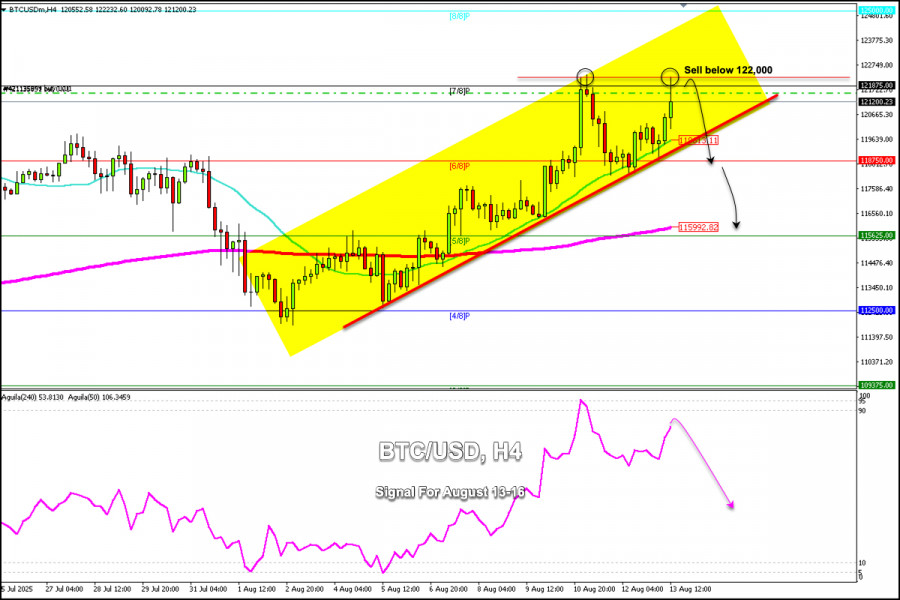Click the red value box above 118750 line

point(699,140)
